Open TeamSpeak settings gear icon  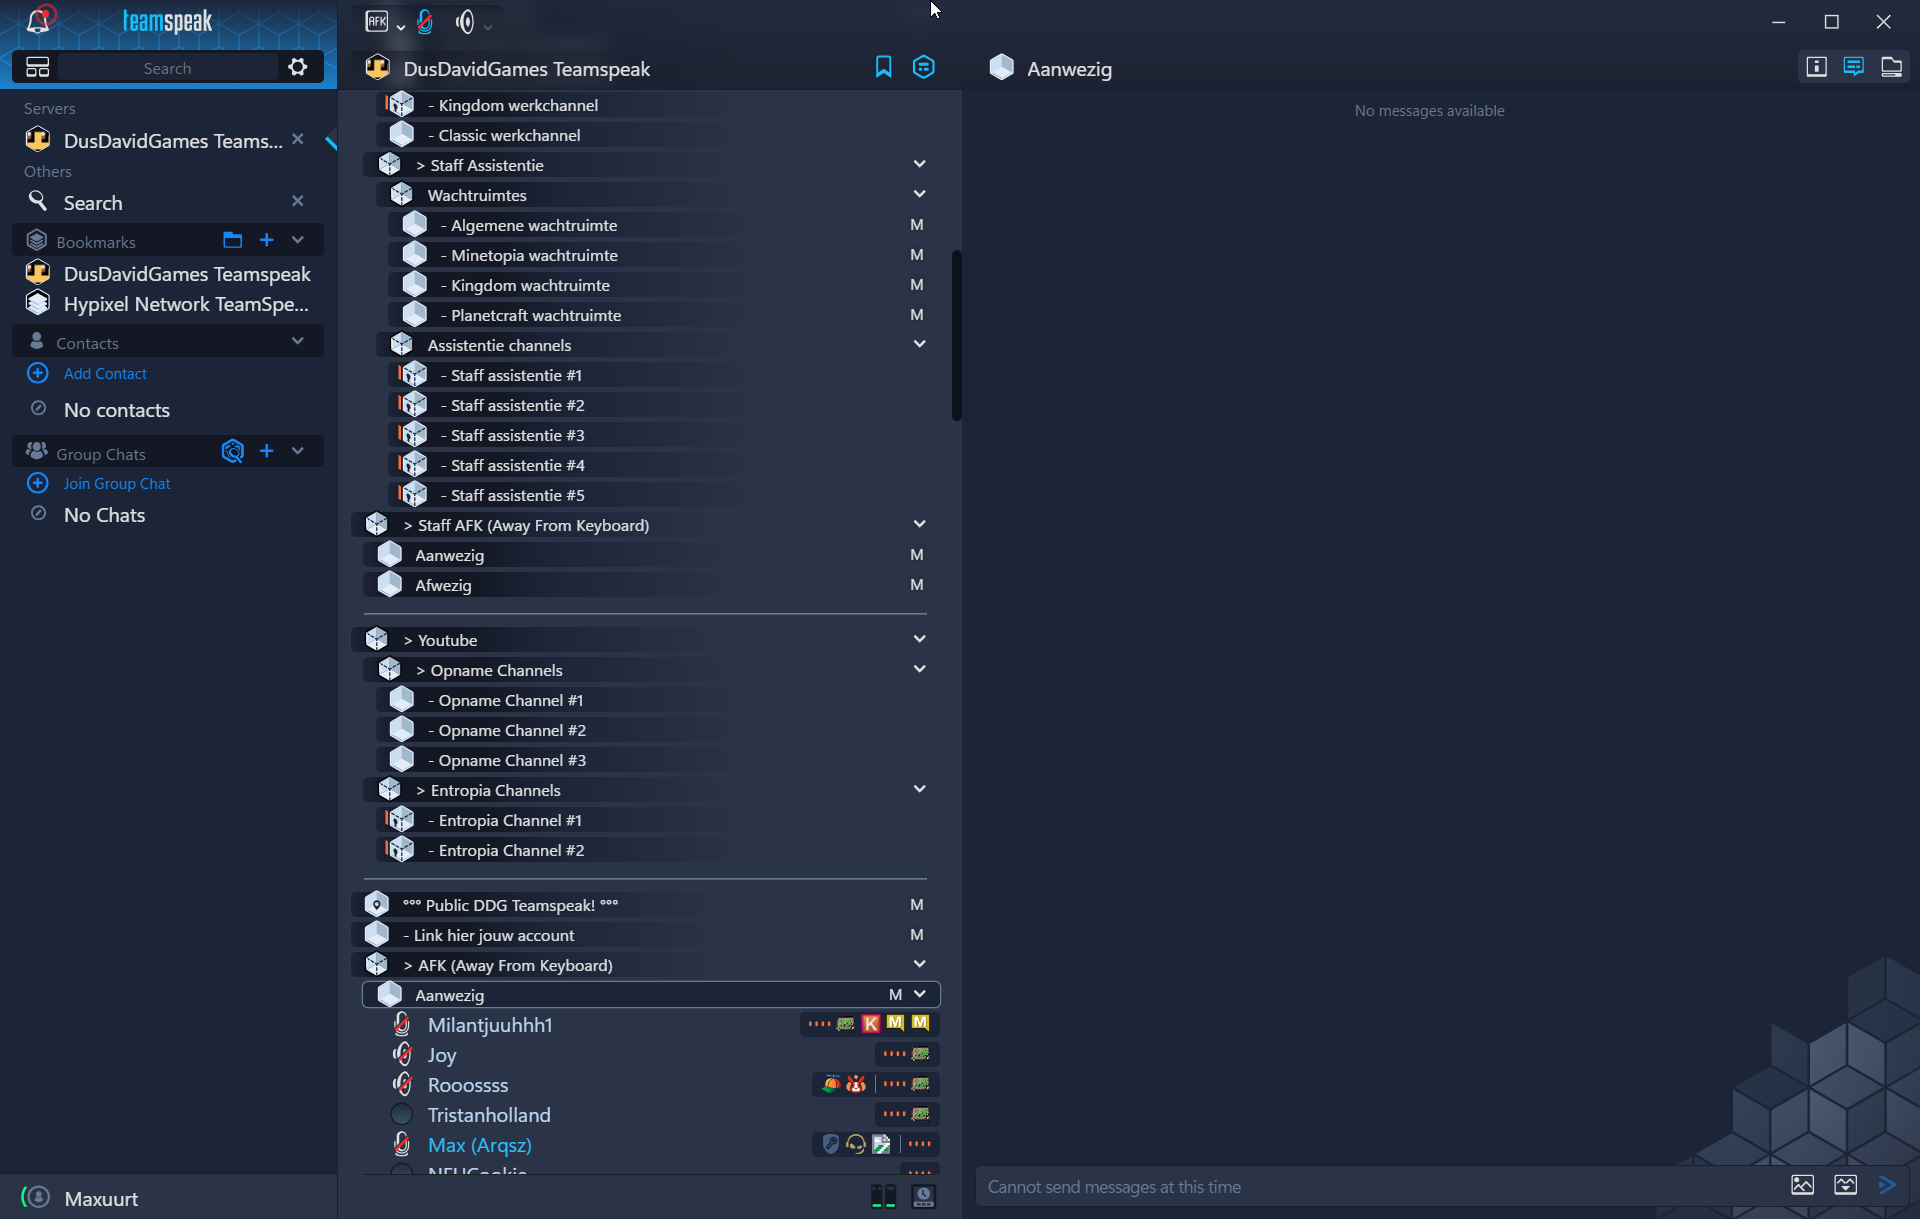coord(298,67)
